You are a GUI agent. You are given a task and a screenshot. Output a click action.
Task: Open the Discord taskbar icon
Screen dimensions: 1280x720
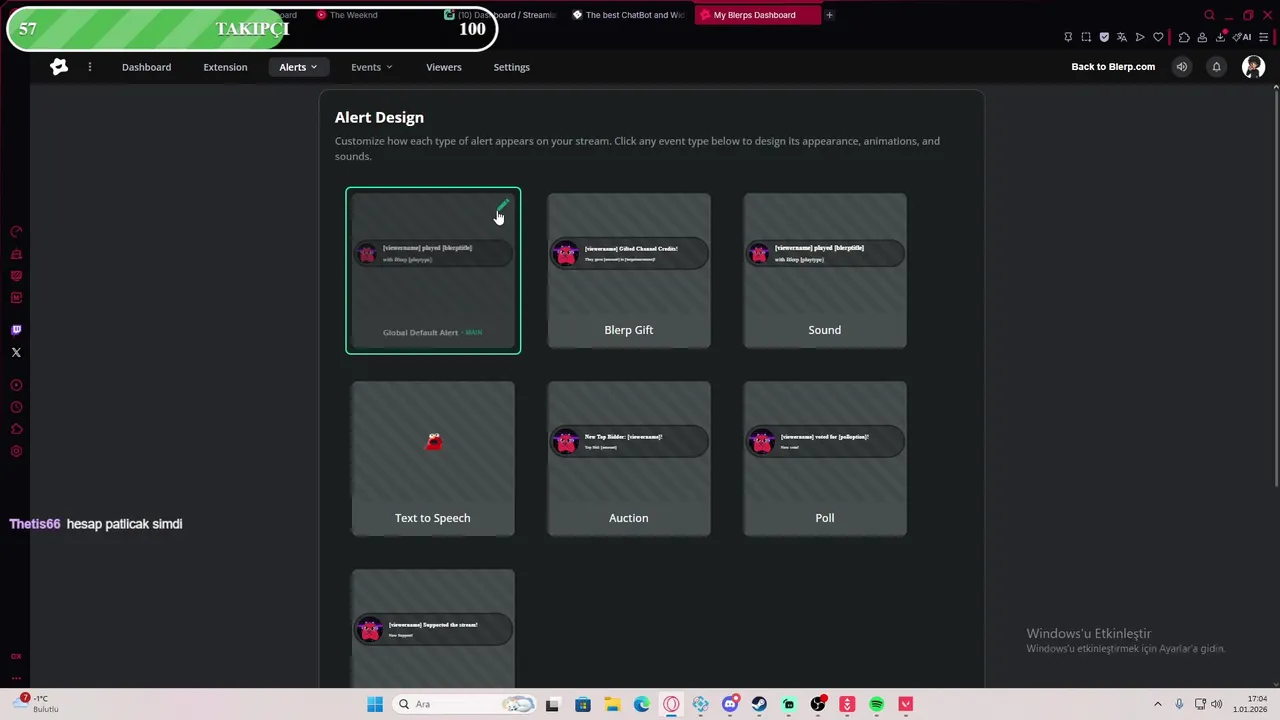point(730,704)
